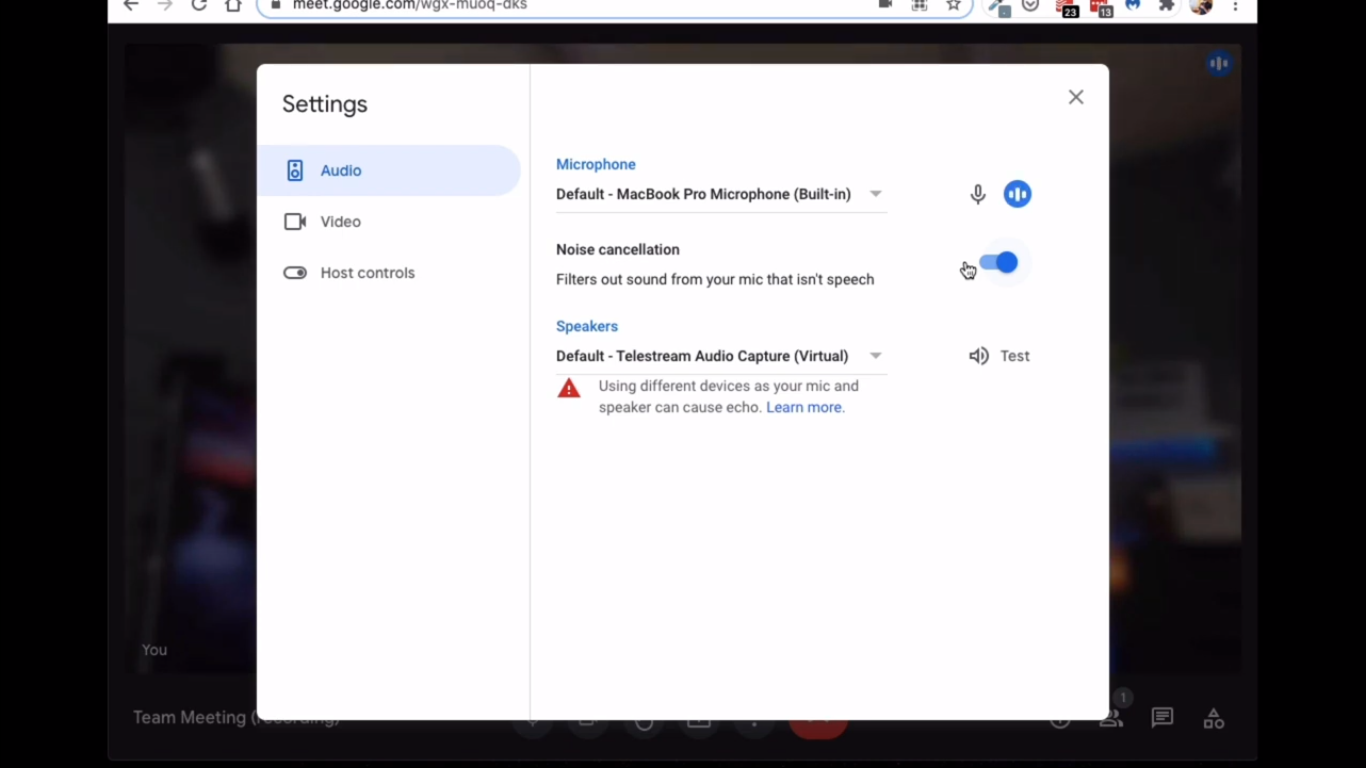
Task: Open the Chrome profile avatar
Action: click(1201, 6)
